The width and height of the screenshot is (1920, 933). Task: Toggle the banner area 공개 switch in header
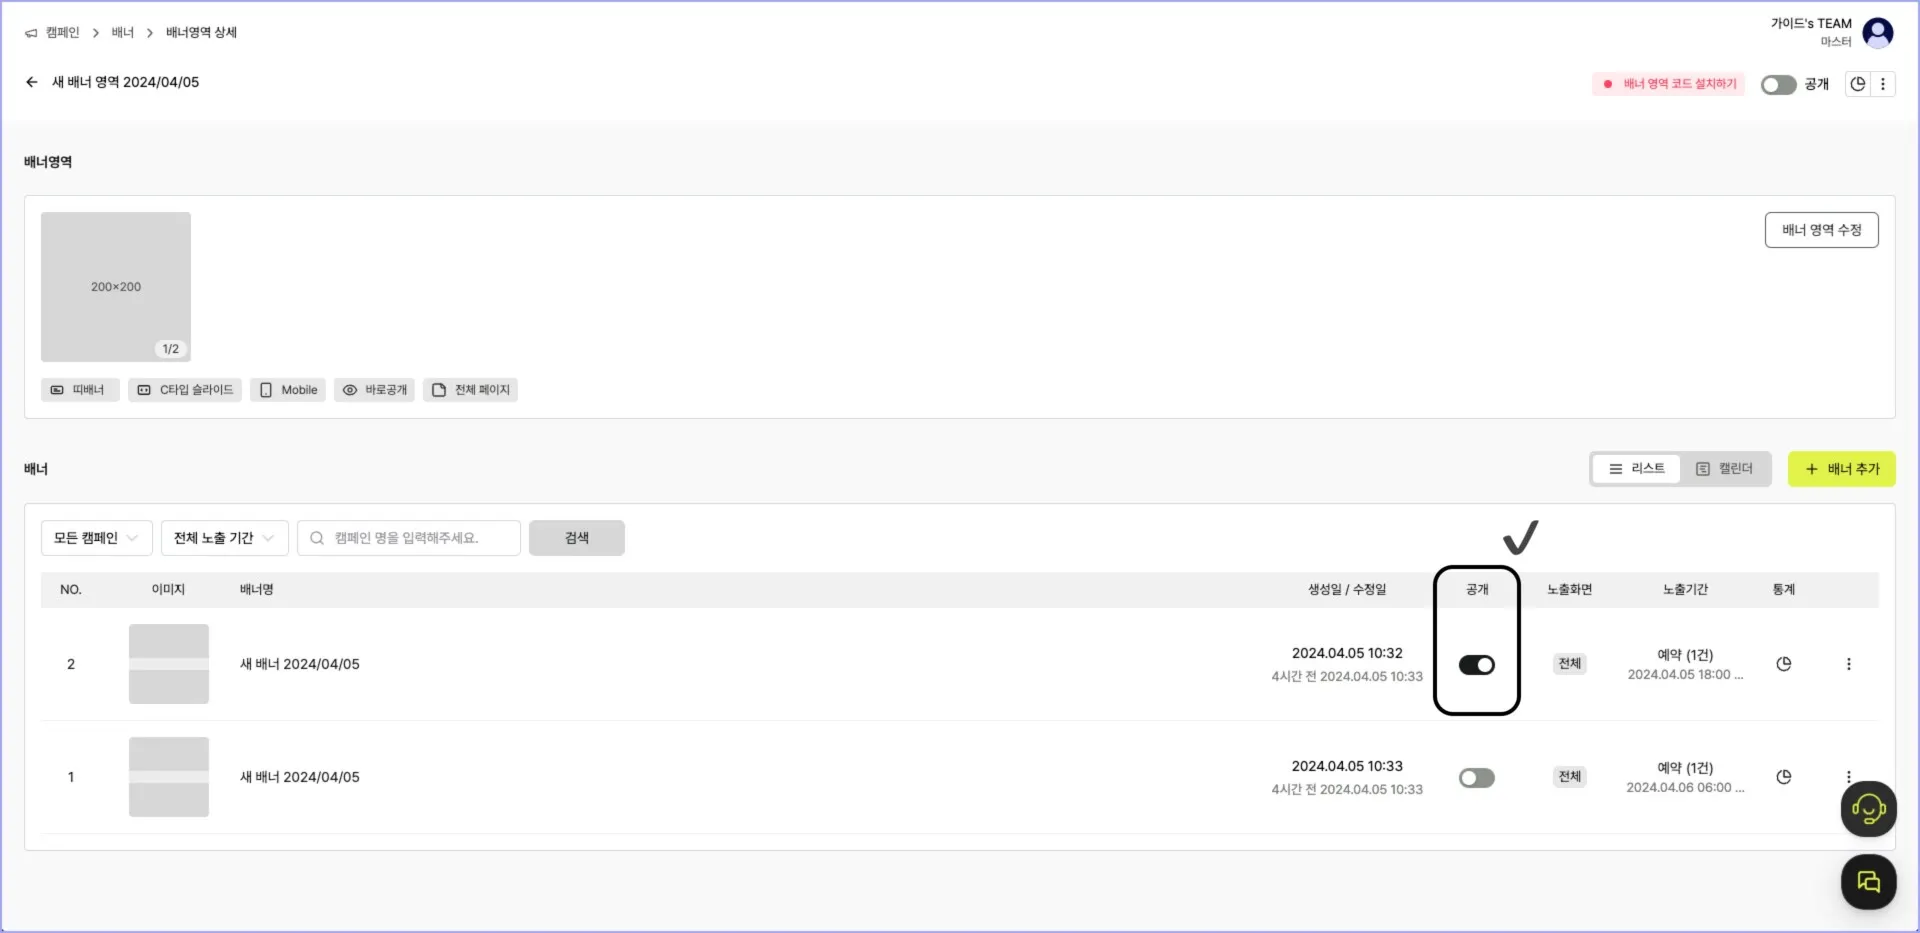click(1778, 85)
